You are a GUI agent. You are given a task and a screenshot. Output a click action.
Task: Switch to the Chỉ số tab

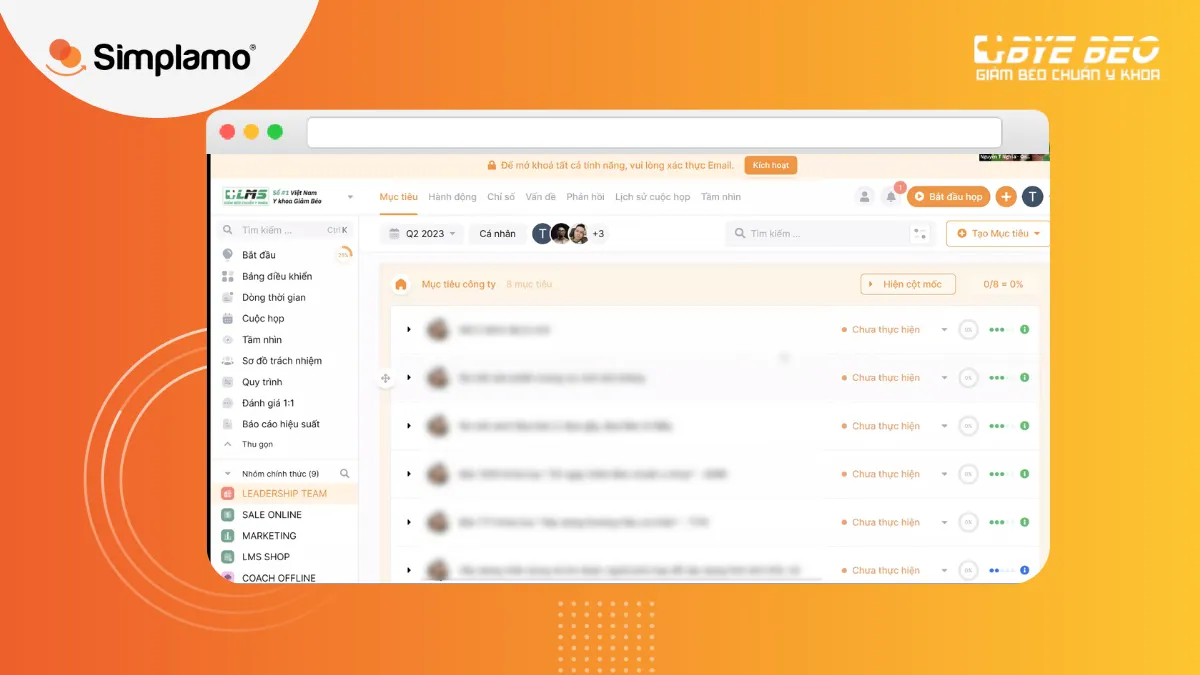501,197
